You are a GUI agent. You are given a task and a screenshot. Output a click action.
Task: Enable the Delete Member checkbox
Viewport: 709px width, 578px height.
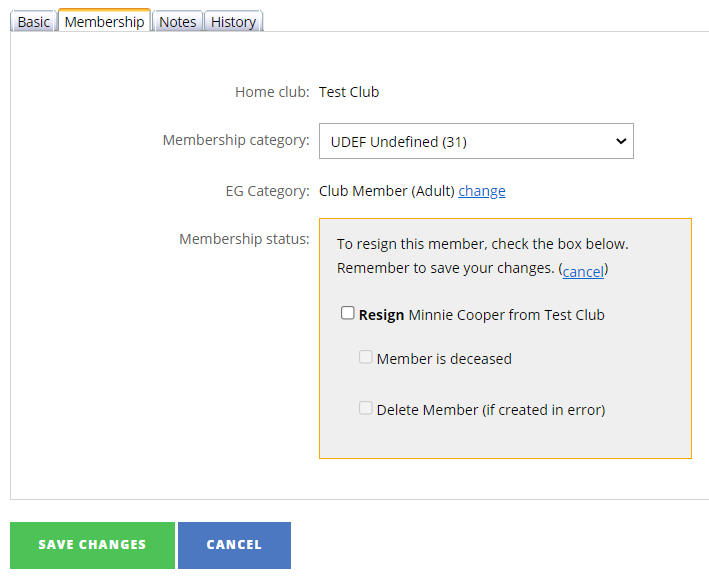point(366,408)
